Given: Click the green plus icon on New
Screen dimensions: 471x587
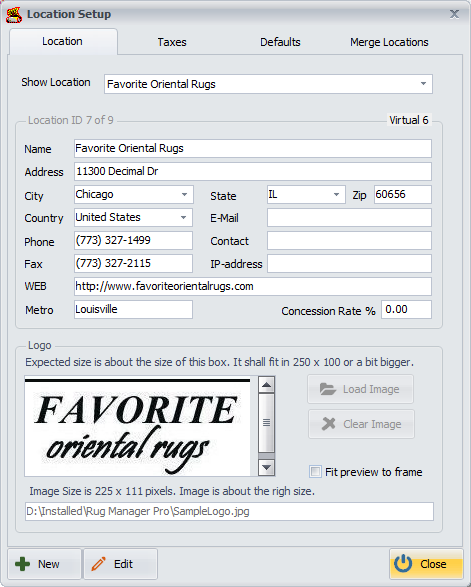Looking at the screenshot, I should [22, 564].
